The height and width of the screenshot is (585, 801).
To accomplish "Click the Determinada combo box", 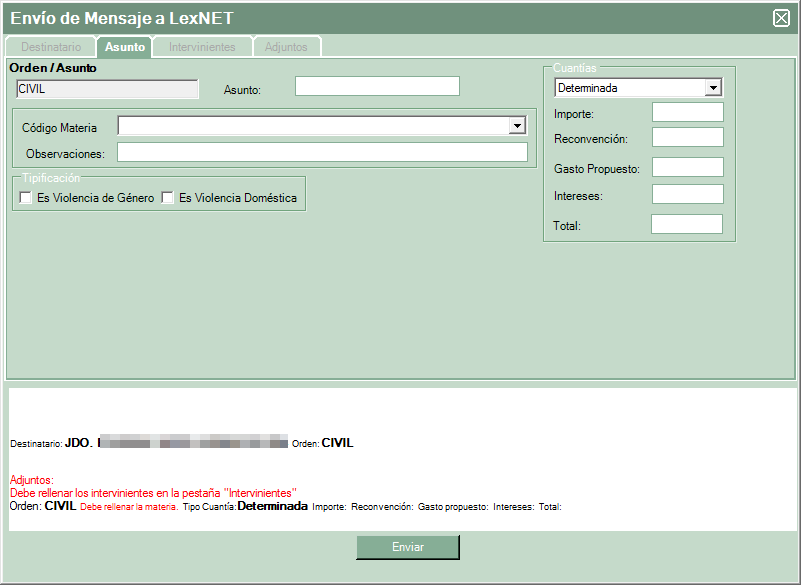I will [x=629, y=88].
